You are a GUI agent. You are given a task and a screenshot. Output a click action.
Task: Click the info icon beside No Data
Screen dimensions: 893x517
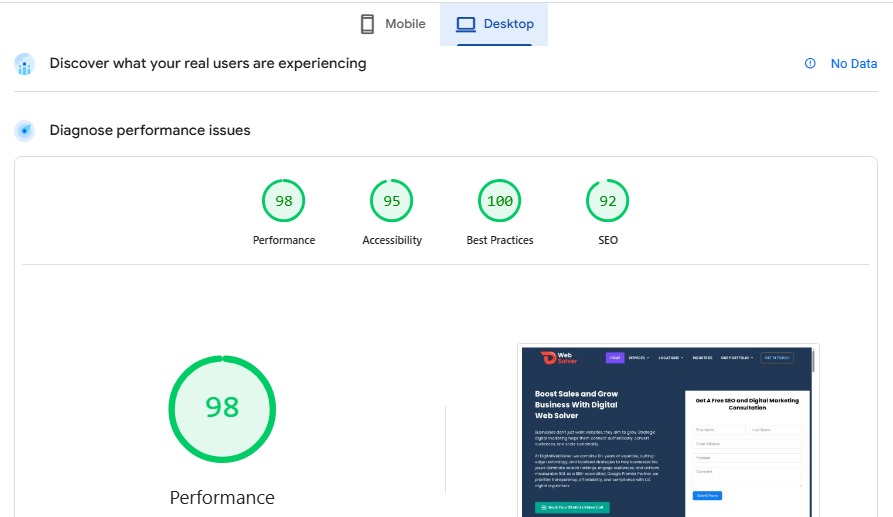(x=810, y=64)
